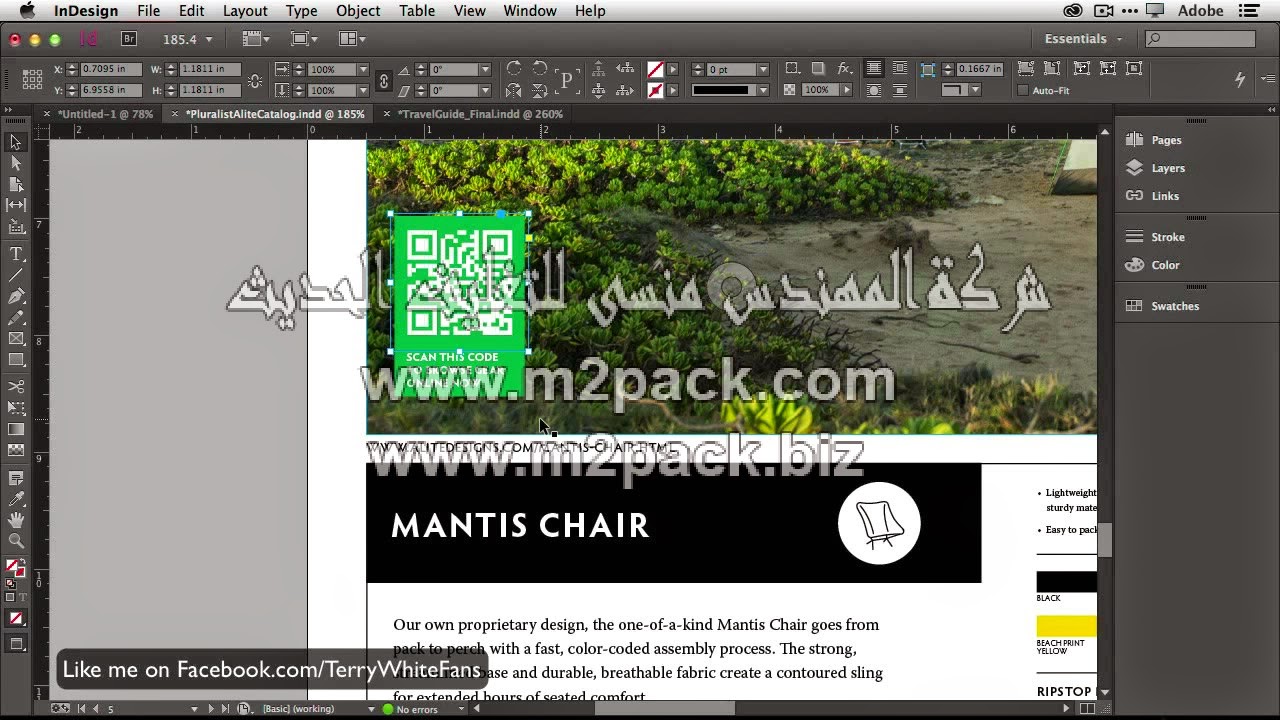1280x720 pixels.
Task: Open the preflight No errors dropdown
Action: [x=461, y=709]
